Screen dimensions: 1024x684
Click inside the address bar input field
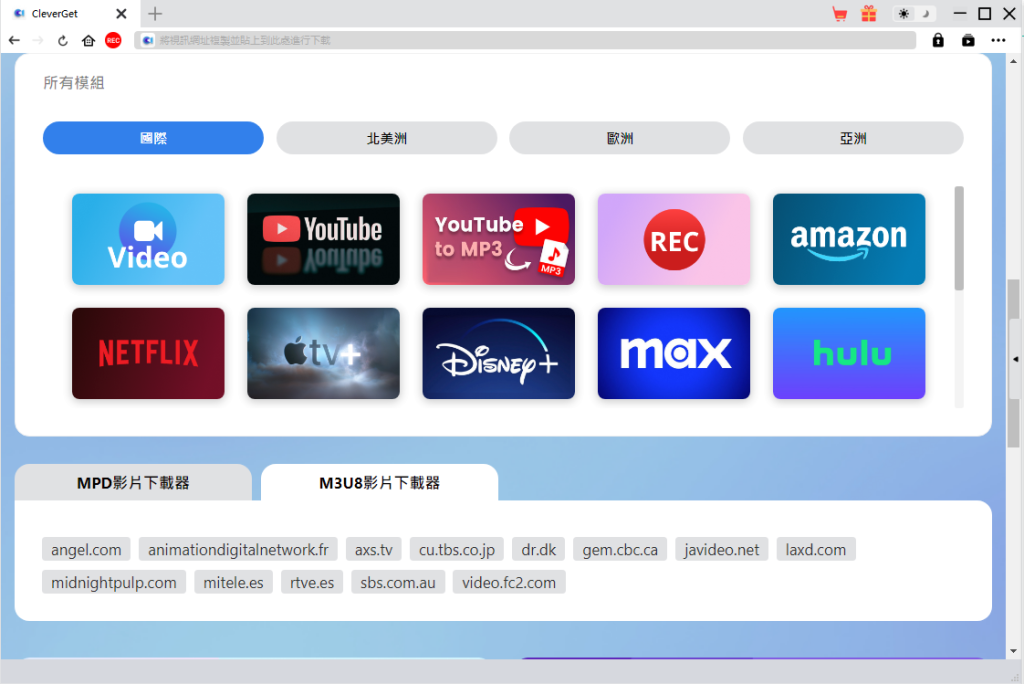(x=500, y=40)
